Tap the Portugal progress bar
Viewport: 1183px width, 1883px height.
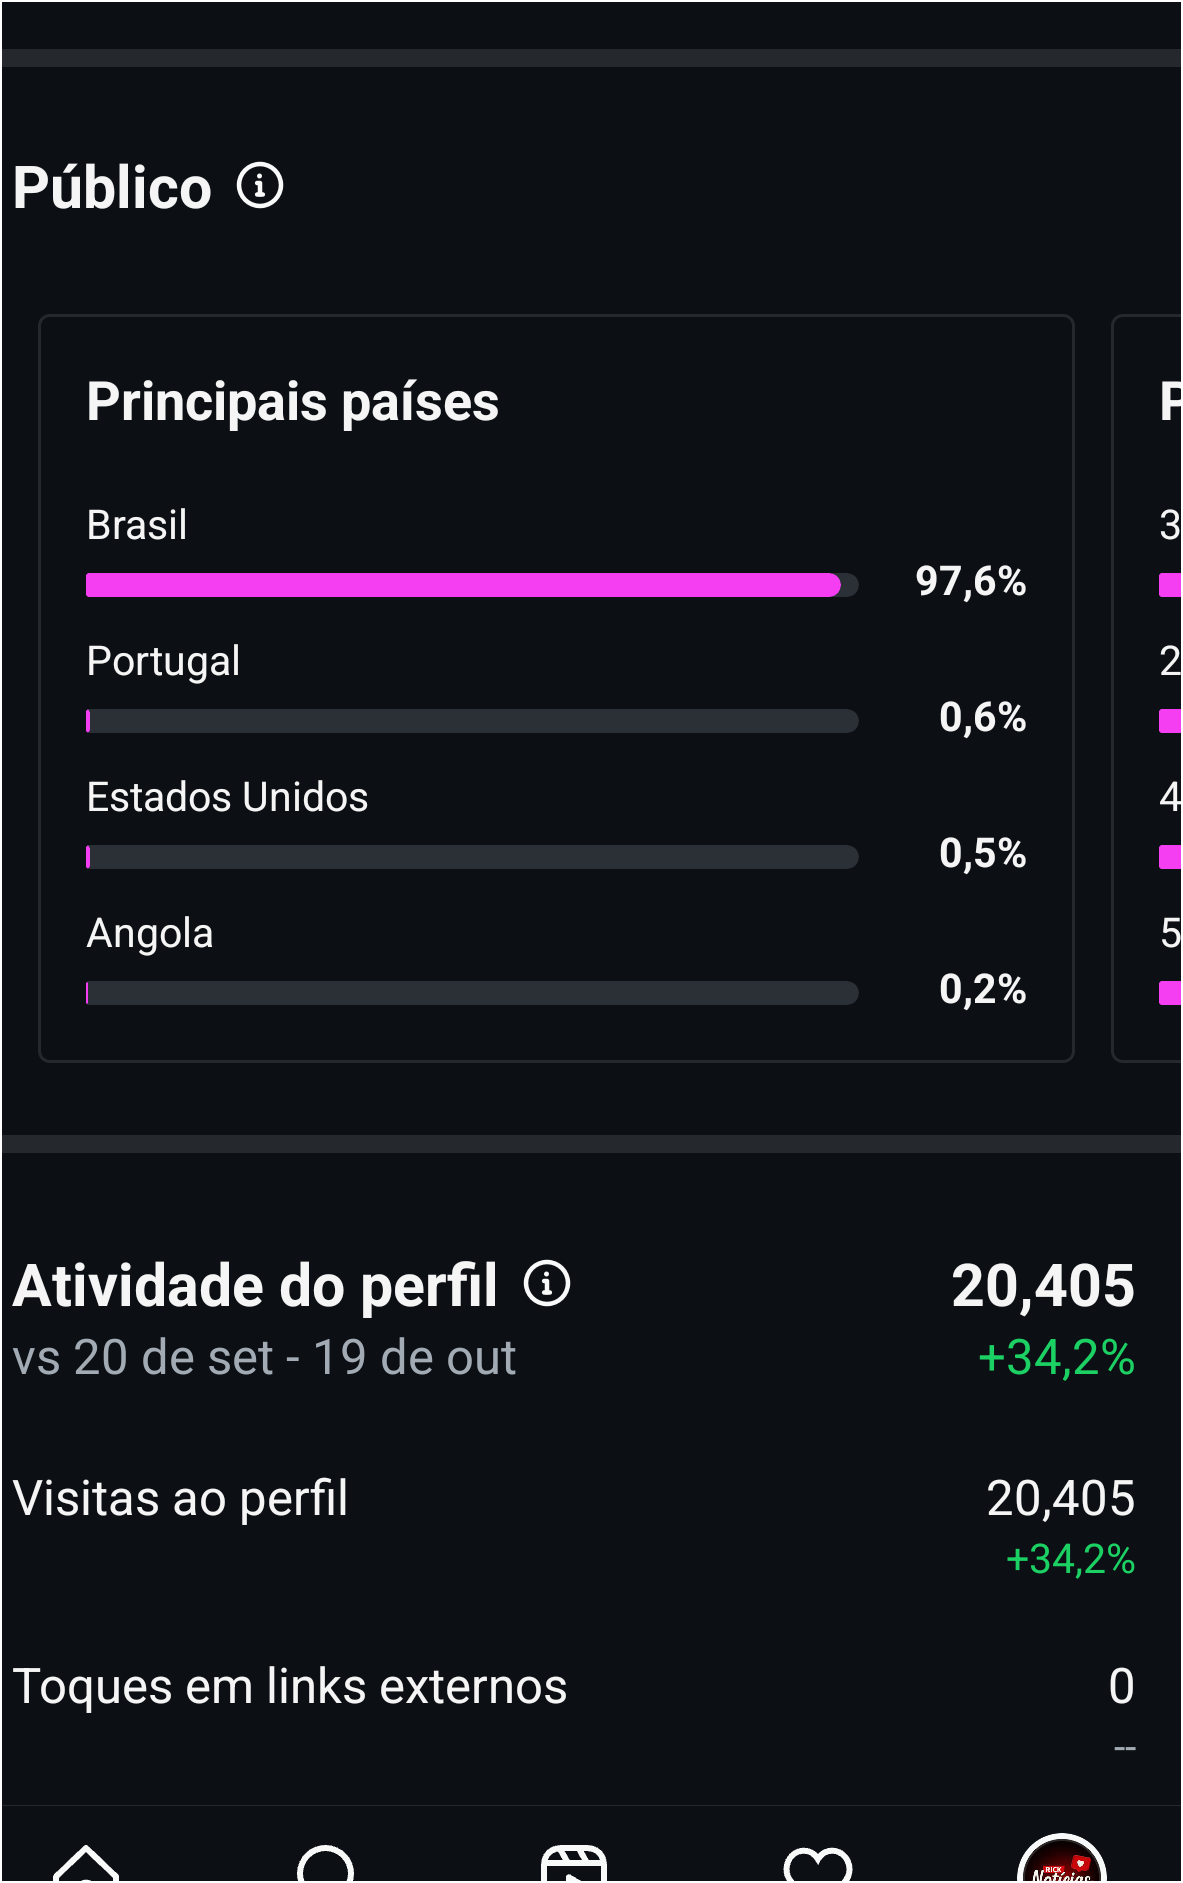click(472, 721)
